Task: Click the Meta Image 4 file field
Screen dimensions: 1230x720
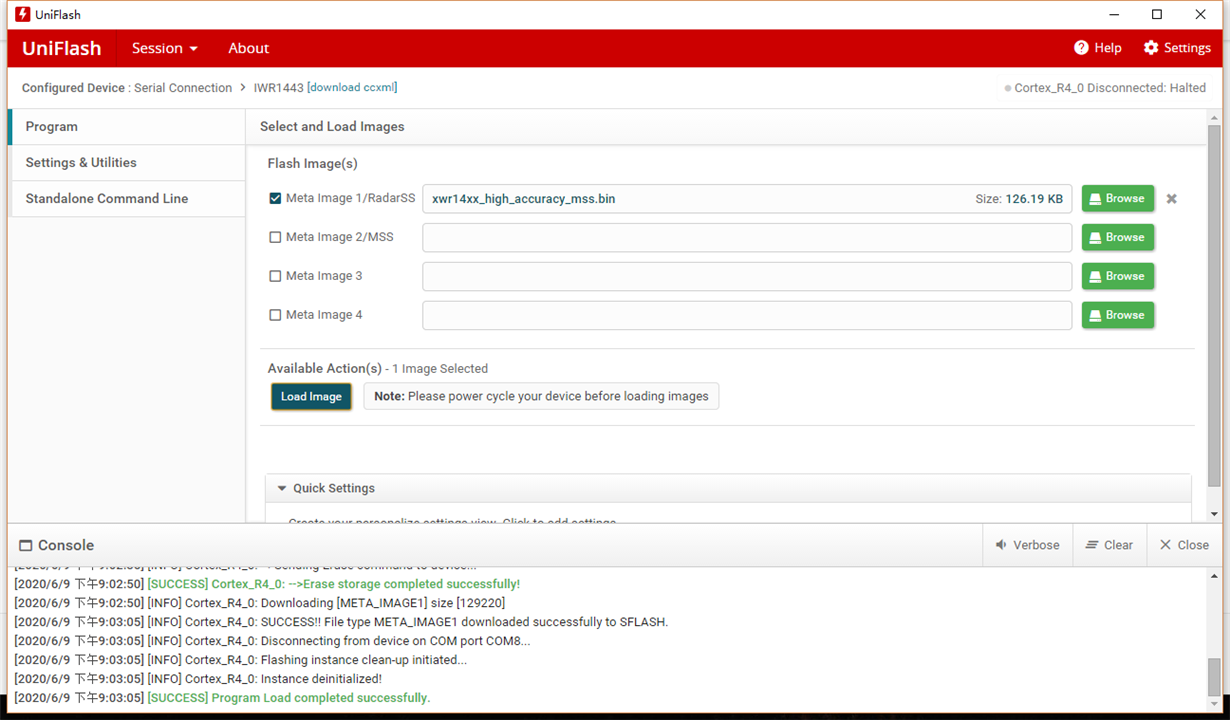Action: coord(747,315)
